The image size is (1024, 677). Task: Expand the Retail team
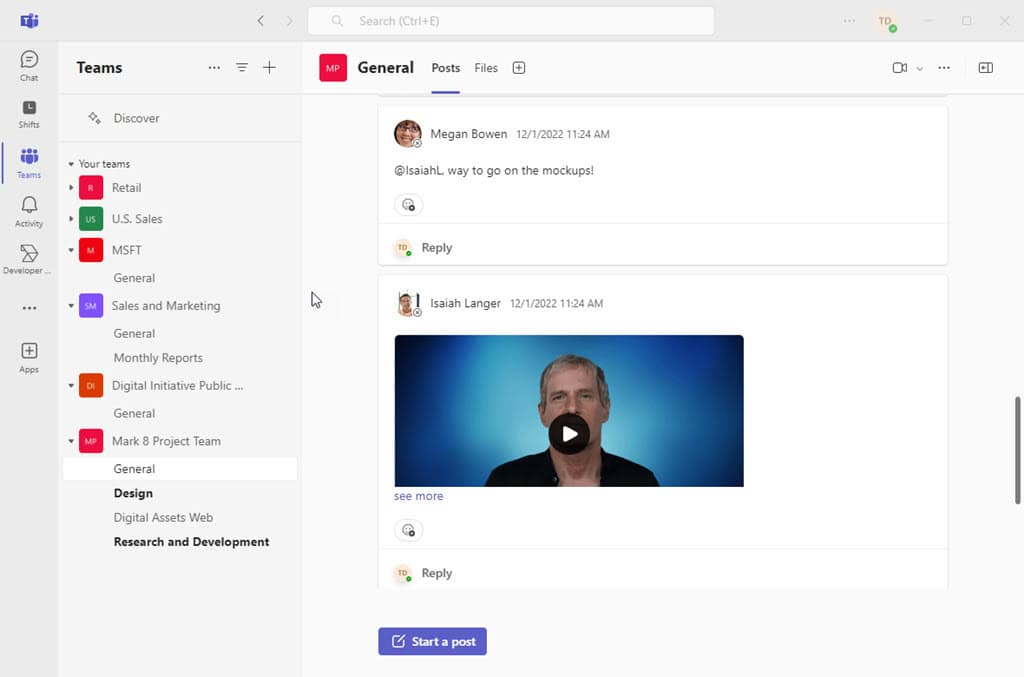pyautogui.click(x=71, y=188)
